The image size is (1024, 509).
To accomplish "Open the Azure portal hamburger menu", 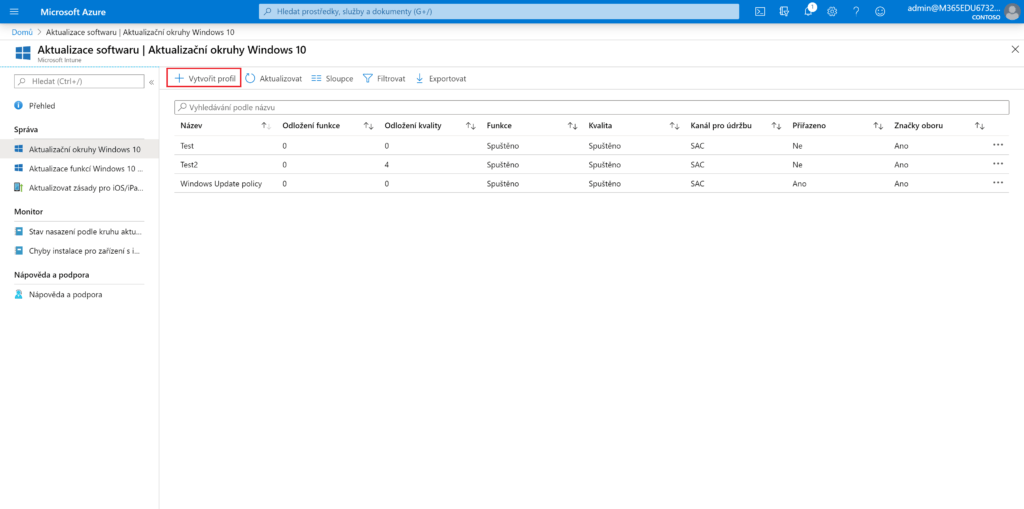I will tap(14, 11).
